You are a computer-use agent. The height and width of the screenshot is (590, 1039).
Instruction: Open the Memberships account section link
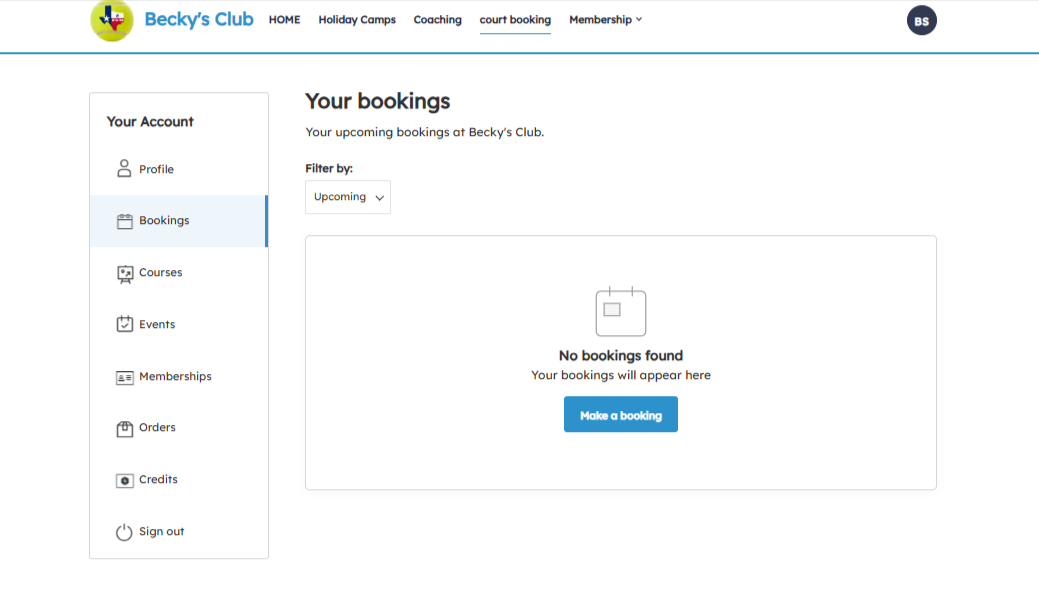coord(175,377)
